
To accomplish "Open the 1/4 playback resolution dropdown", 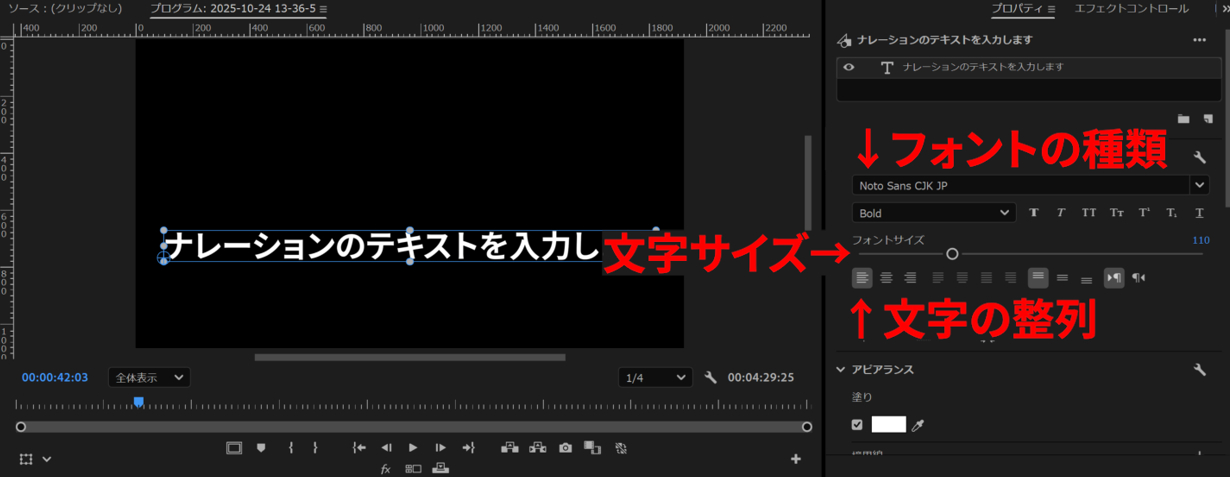I will pos(655,377).
